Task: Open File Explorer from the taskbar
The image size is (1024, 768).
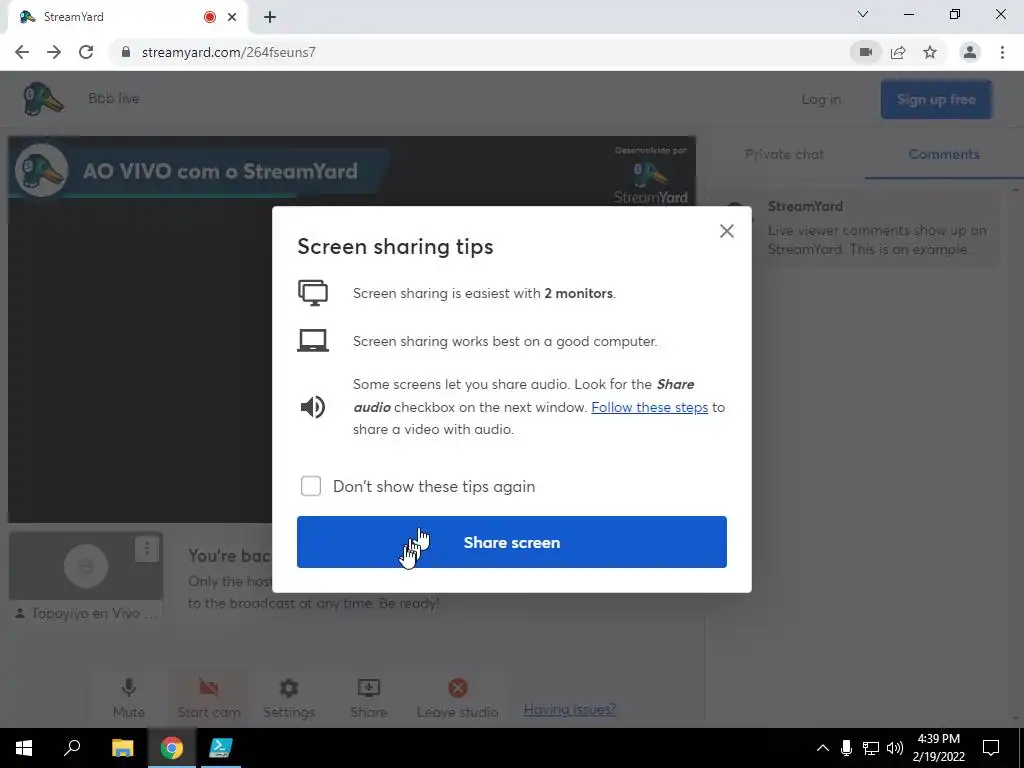Action: tap(122, 748)
